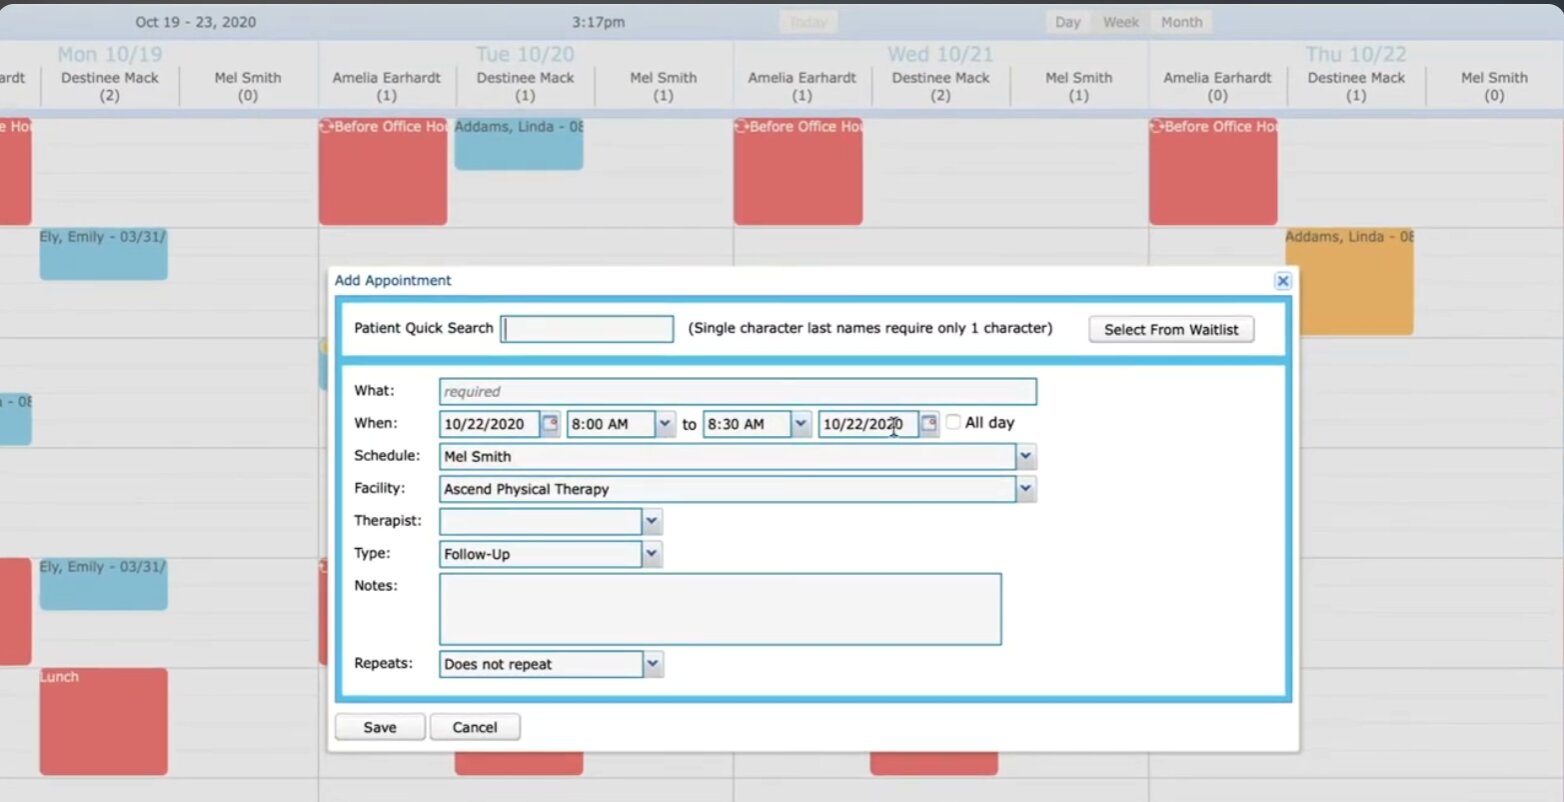The image size is (1564, 802).
Task: Open the Facility dropdown list
Action: coord(1026,489)
